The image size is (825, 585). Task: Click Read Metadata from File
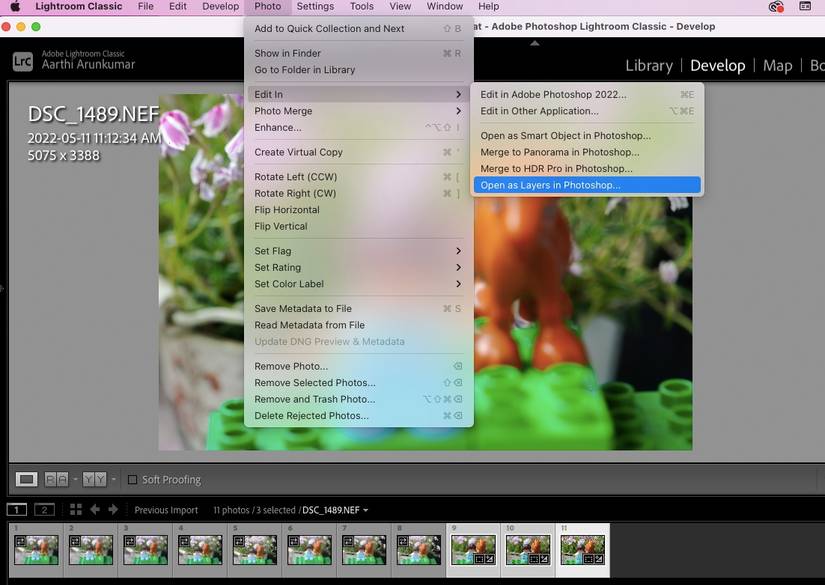tap(358, 325)
